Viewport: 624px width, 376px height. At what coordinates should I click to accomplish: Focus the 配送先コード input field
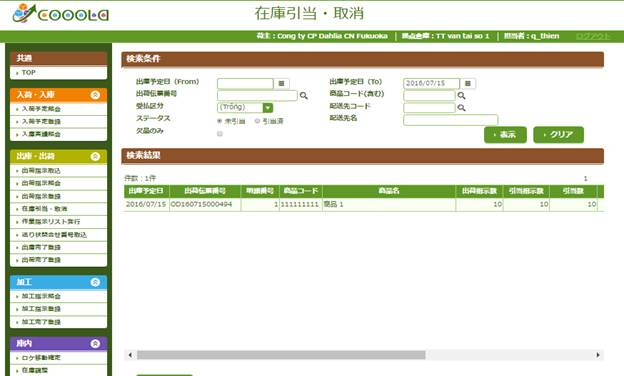[429, 108]
